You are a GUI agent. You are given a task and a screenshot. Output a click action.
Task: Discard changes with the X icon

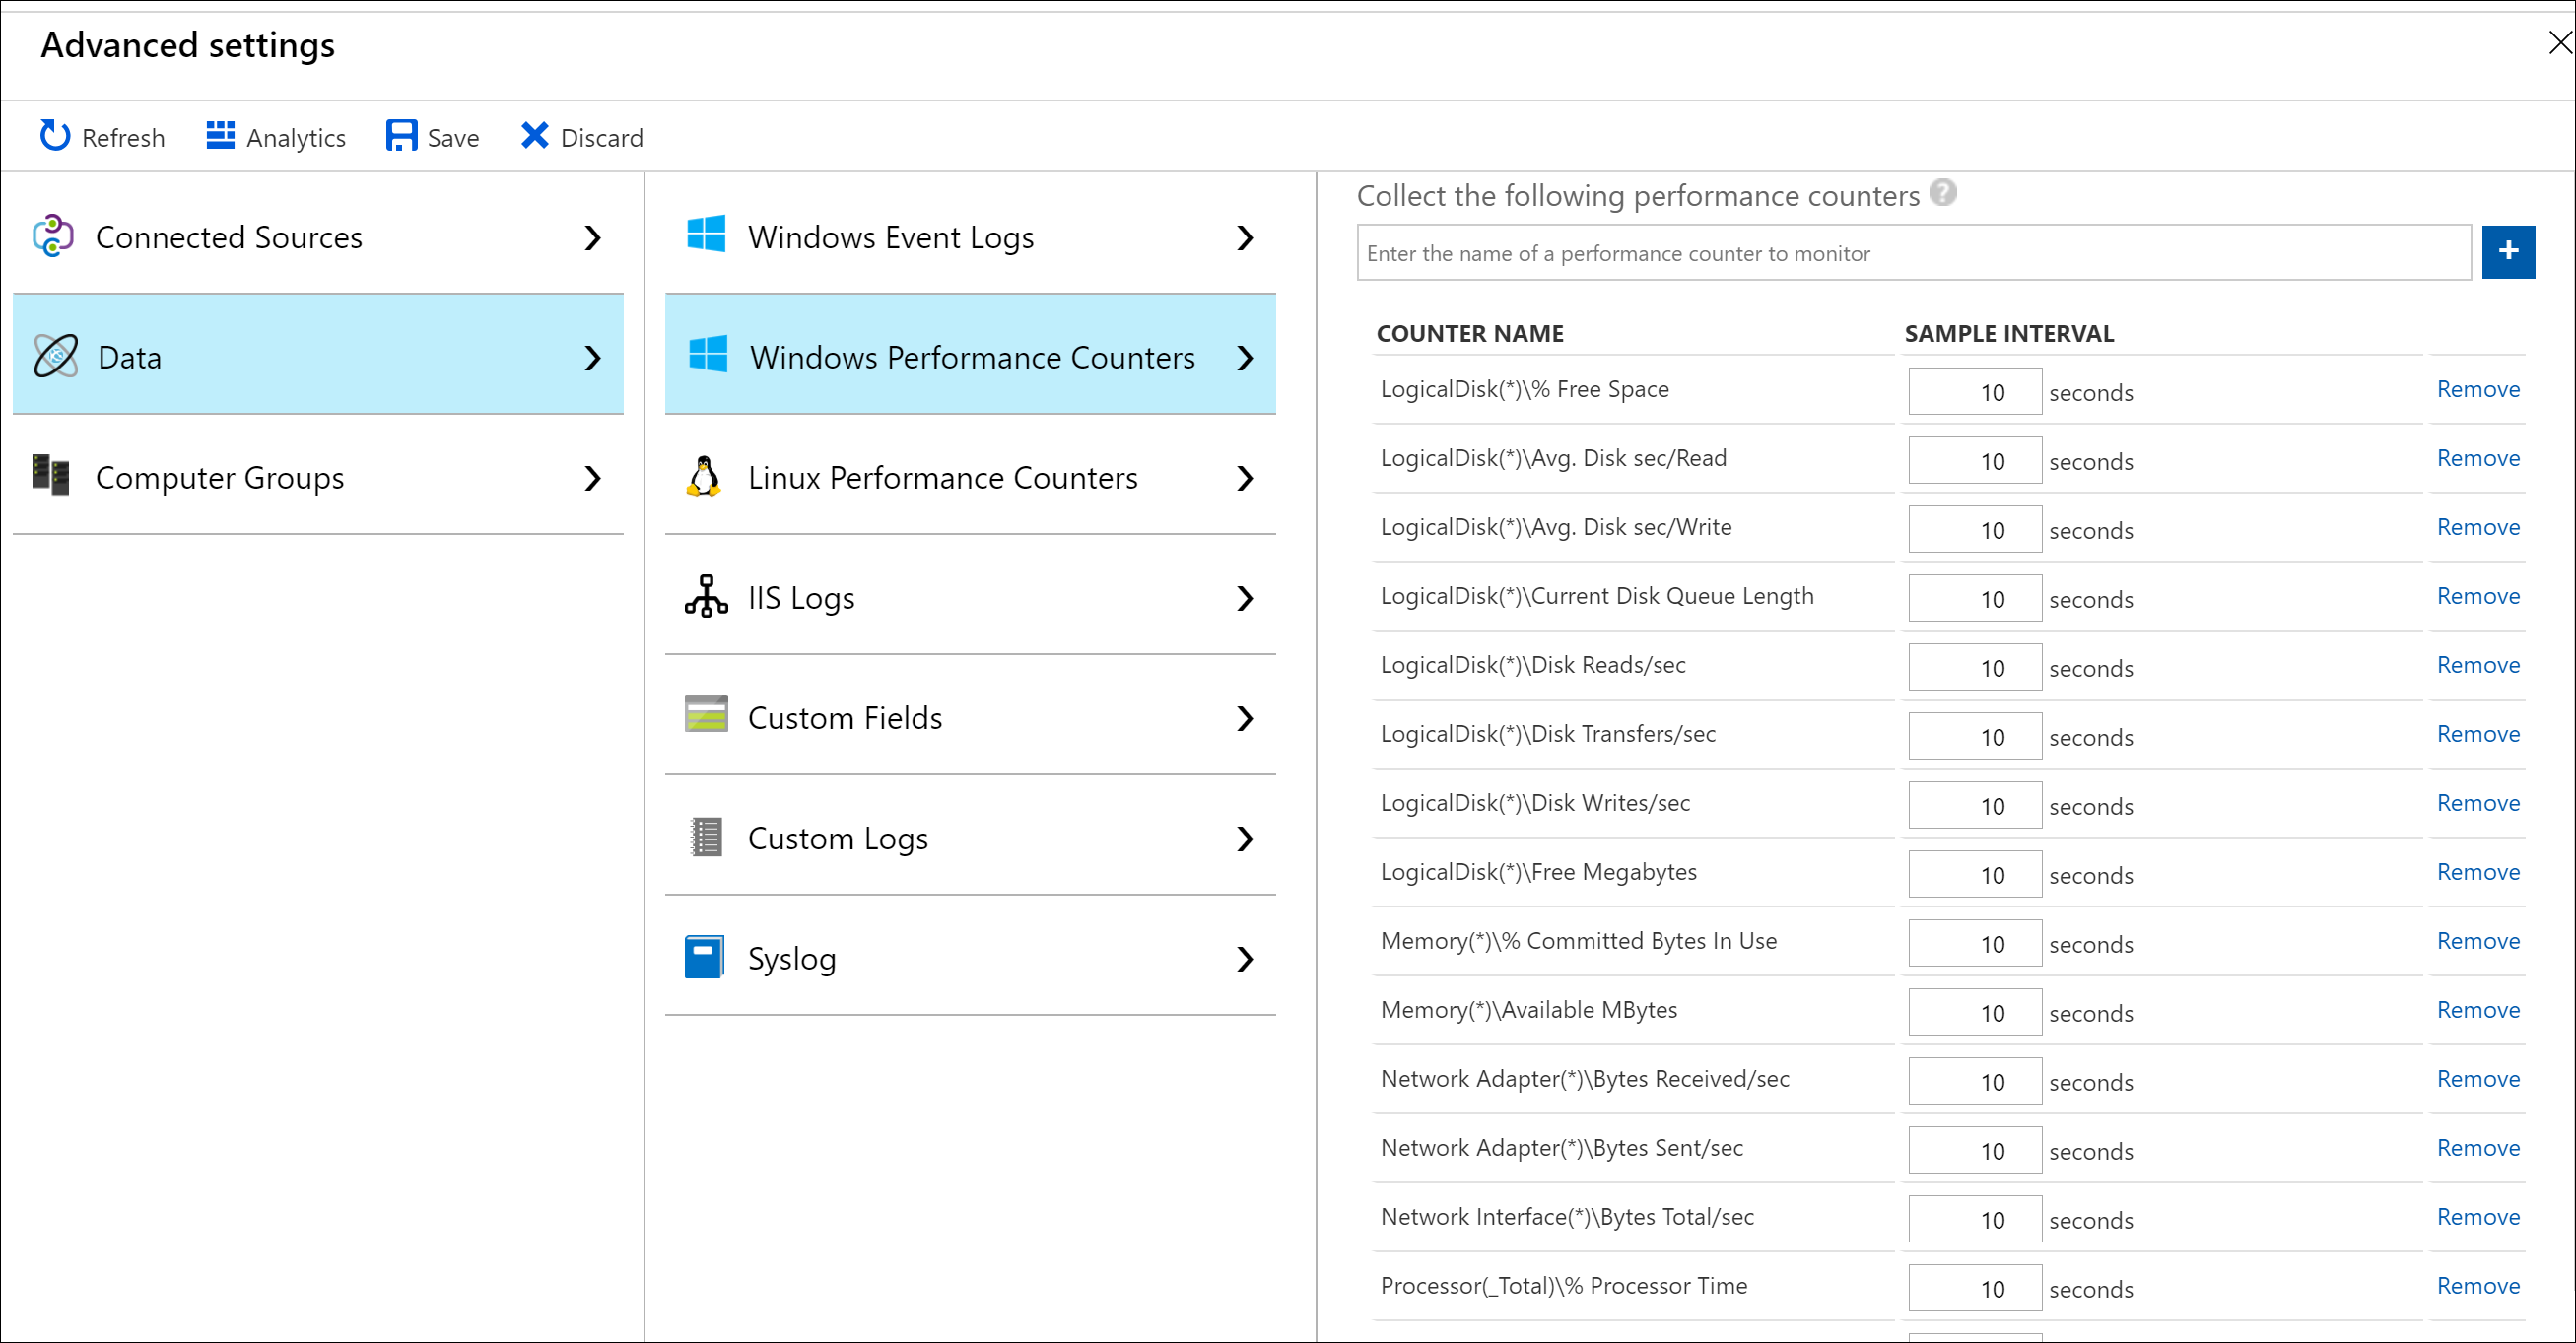point(535,136)
